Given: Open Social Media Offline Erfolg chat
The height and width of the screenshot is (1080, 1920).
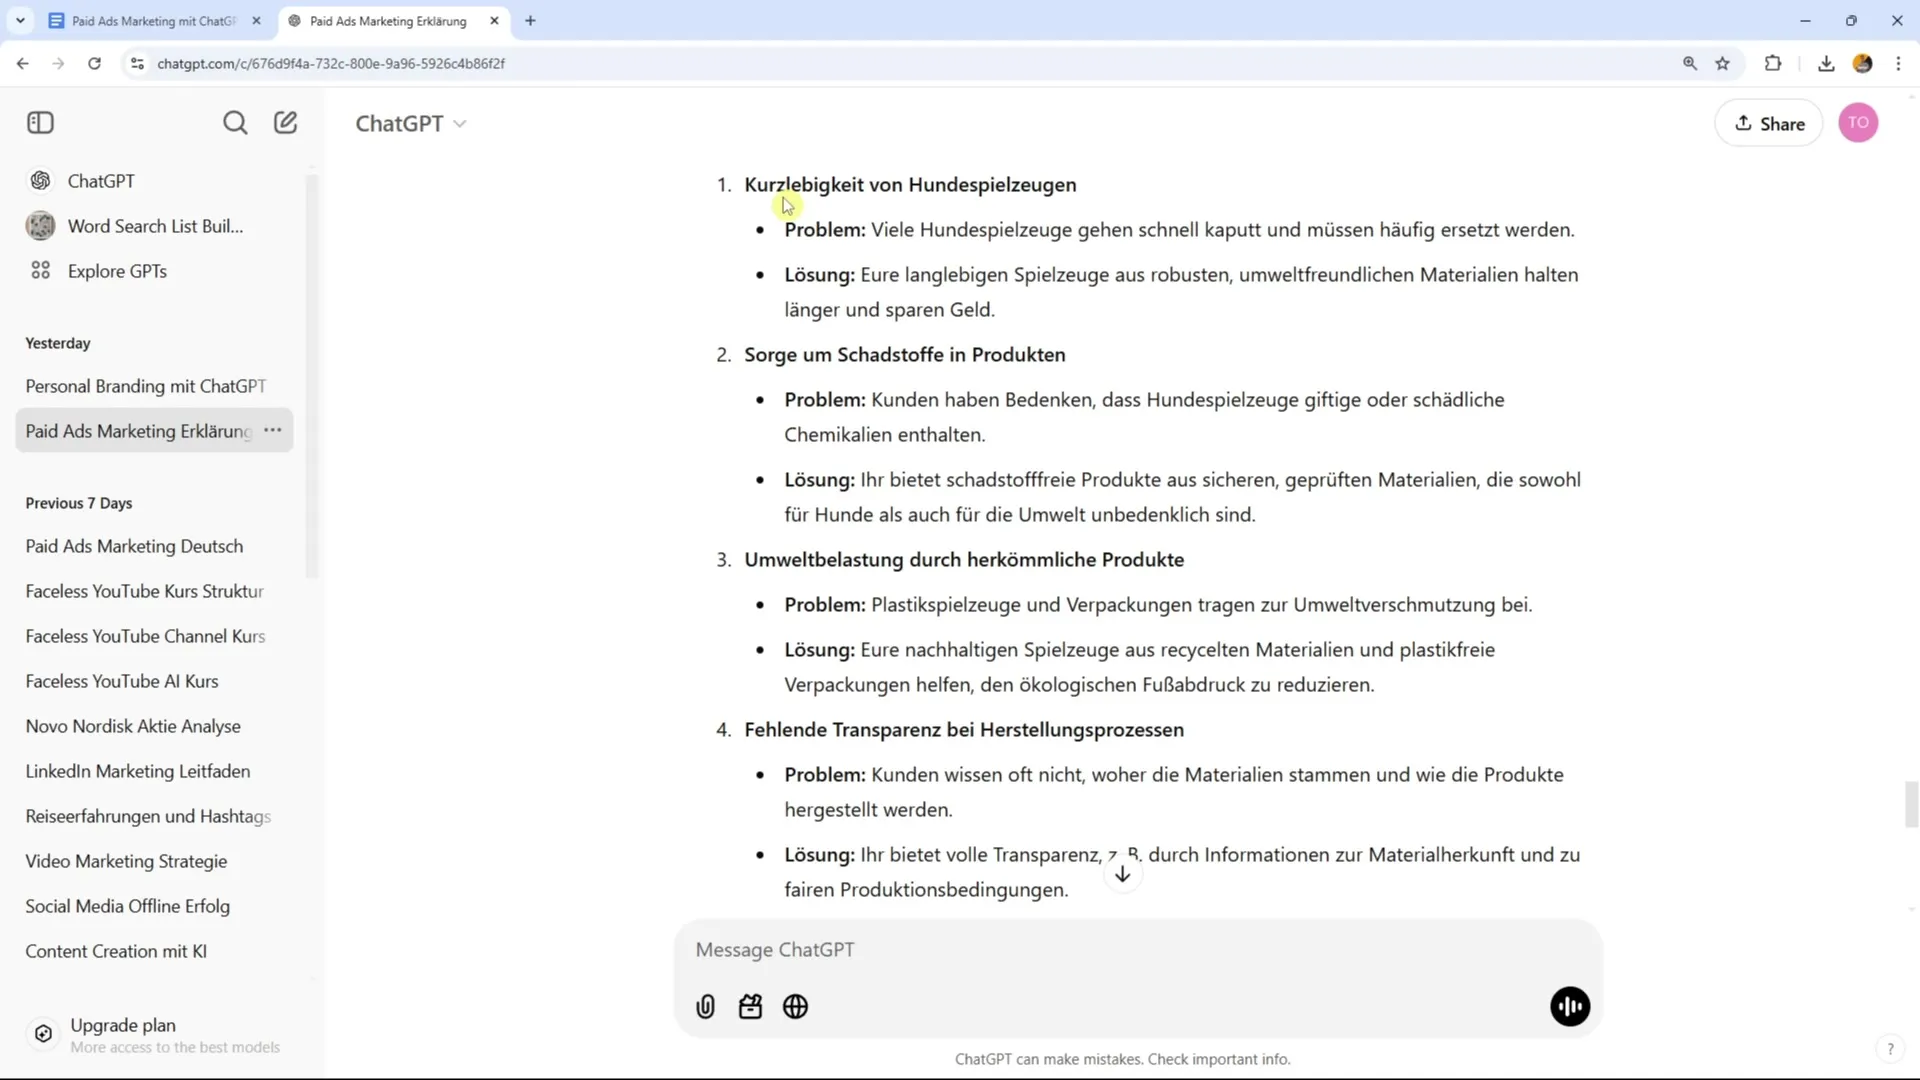Looking at the screenshot, I should coord(155,906).
